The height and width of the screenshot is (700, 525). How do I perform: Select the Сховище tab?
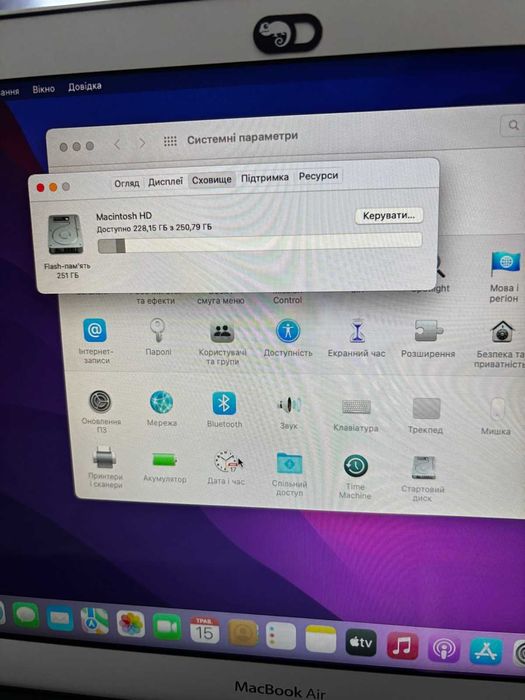pos(212,180)
